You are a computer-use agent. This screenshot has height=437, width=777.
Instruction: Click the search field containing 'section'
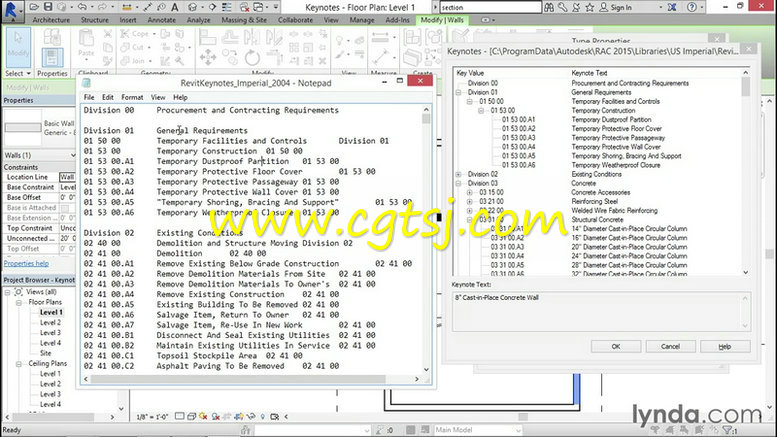[x=491, y=7]
